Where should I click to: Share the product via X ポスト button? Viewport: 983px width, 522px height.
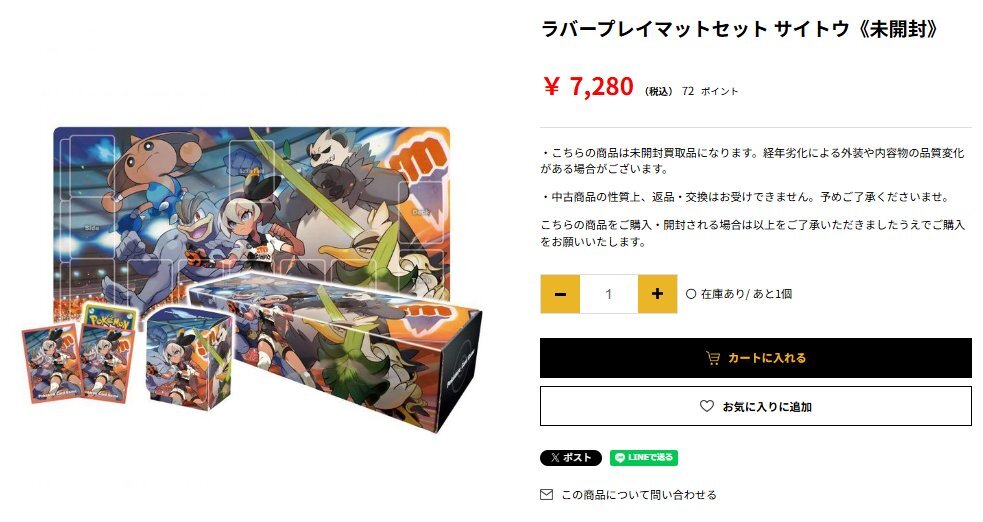[x=570, y=457]
